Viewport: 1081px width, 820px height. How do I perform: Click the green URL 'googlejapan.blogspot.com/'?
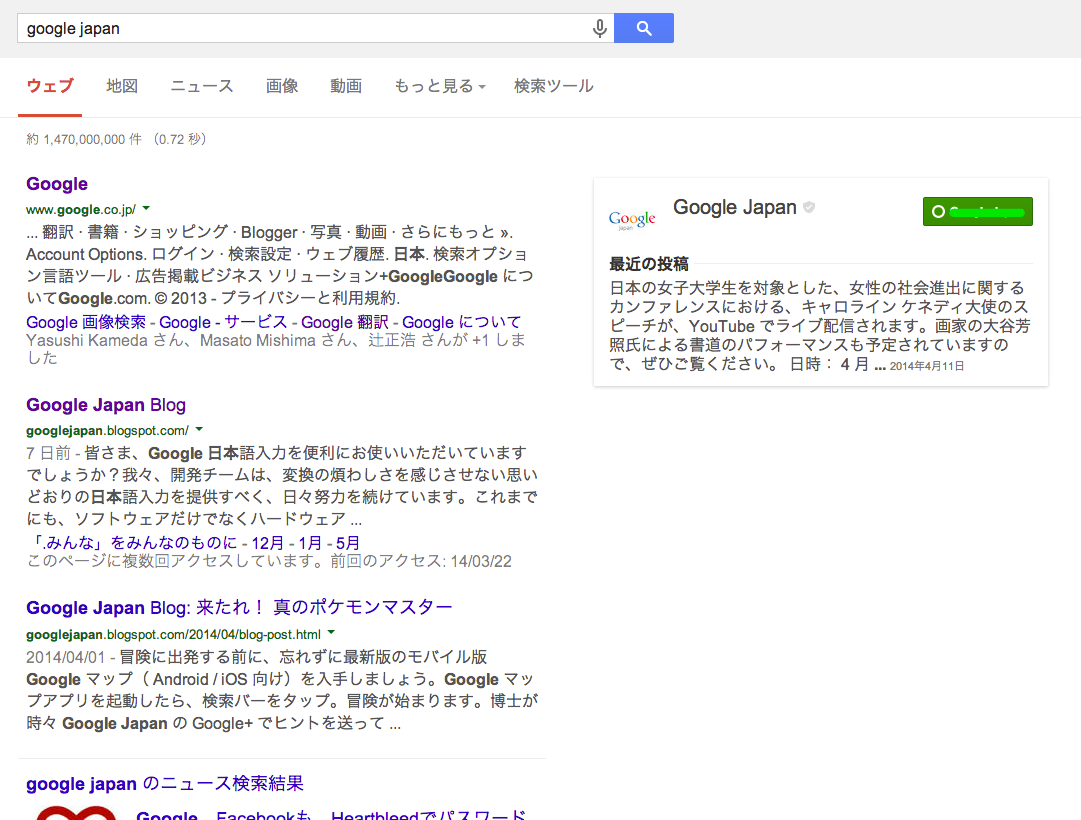pos(108,431)
